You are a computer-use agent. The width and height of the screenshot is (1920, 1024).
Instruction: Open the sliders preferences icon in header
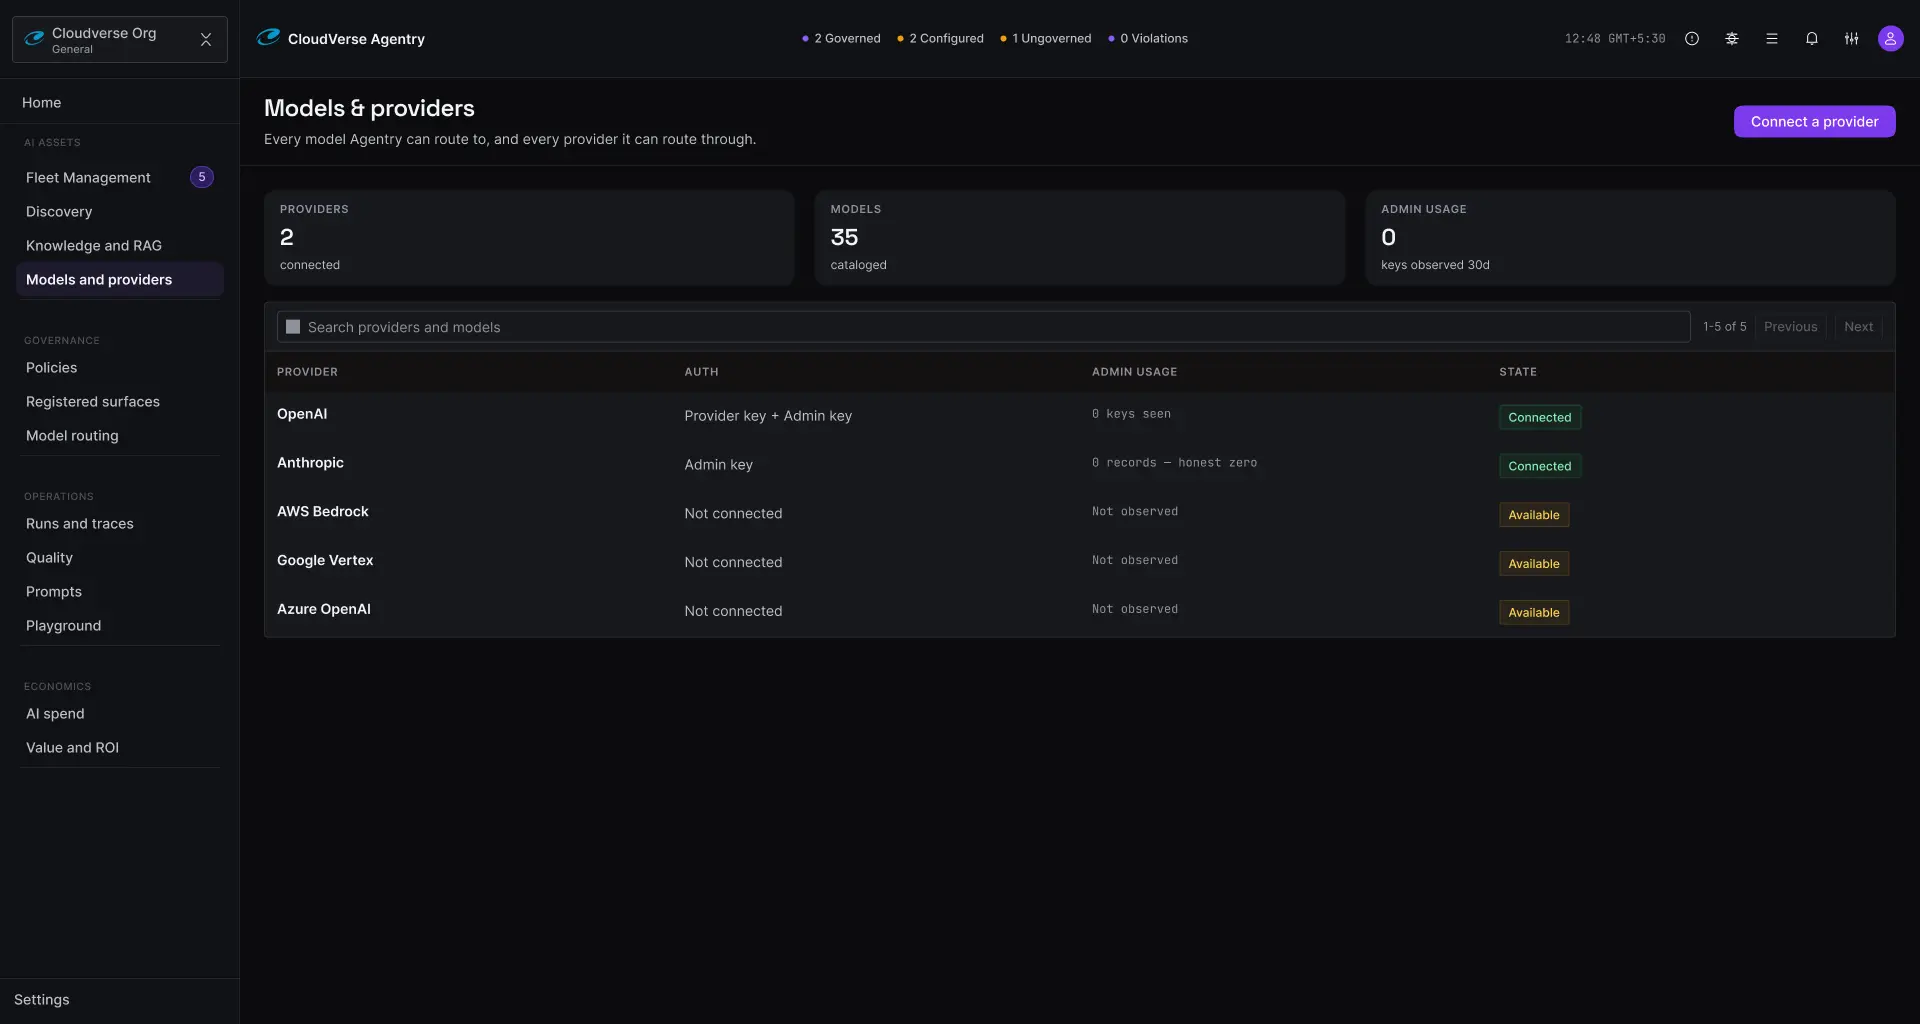point(1852,39)
